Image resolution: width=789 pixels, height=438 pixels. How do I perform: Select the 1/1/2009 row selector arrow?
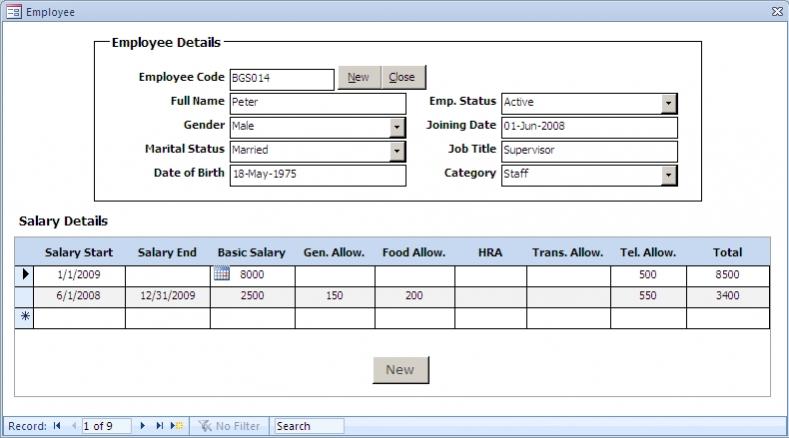pos(25,274)
